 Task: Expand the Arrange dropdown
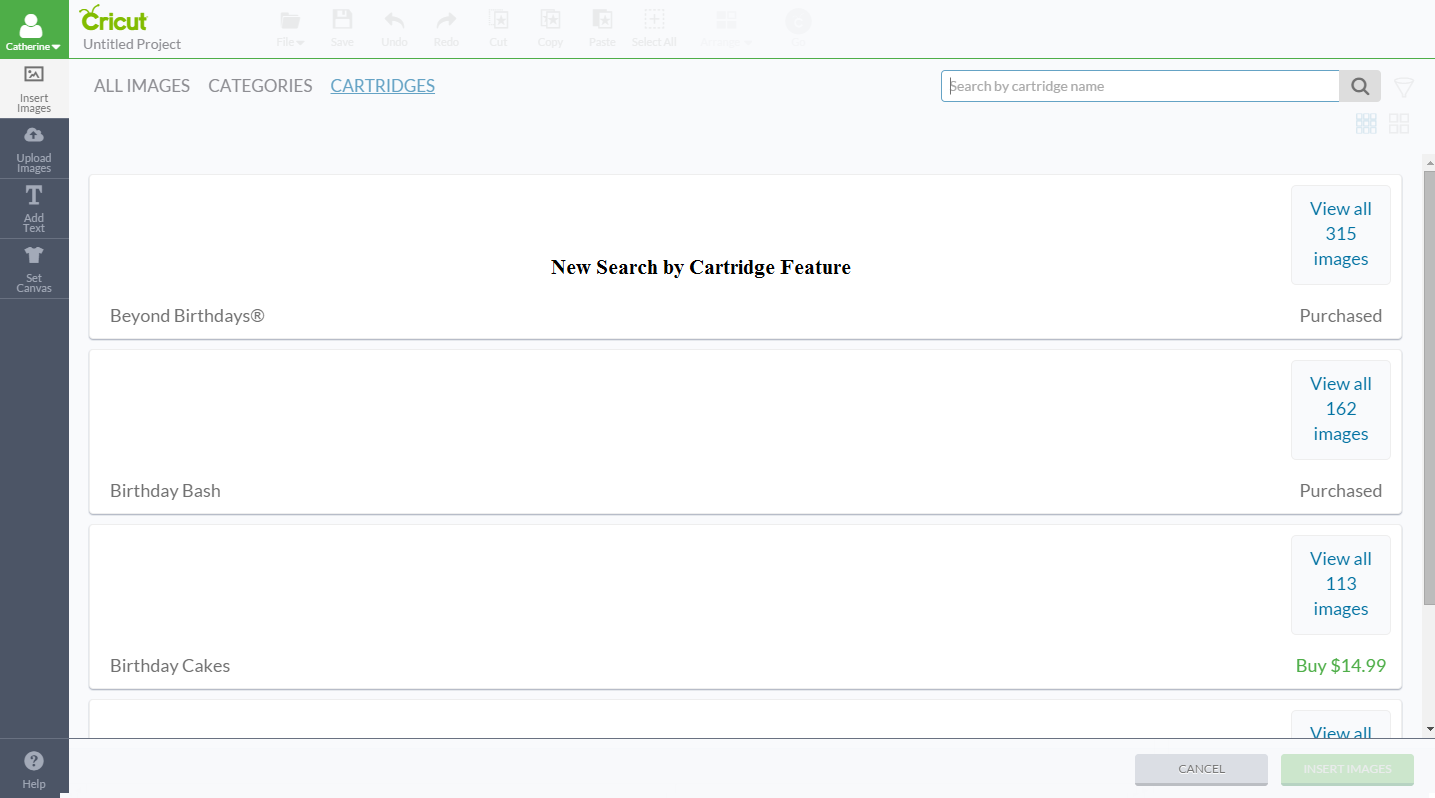[x=726, y=29]
